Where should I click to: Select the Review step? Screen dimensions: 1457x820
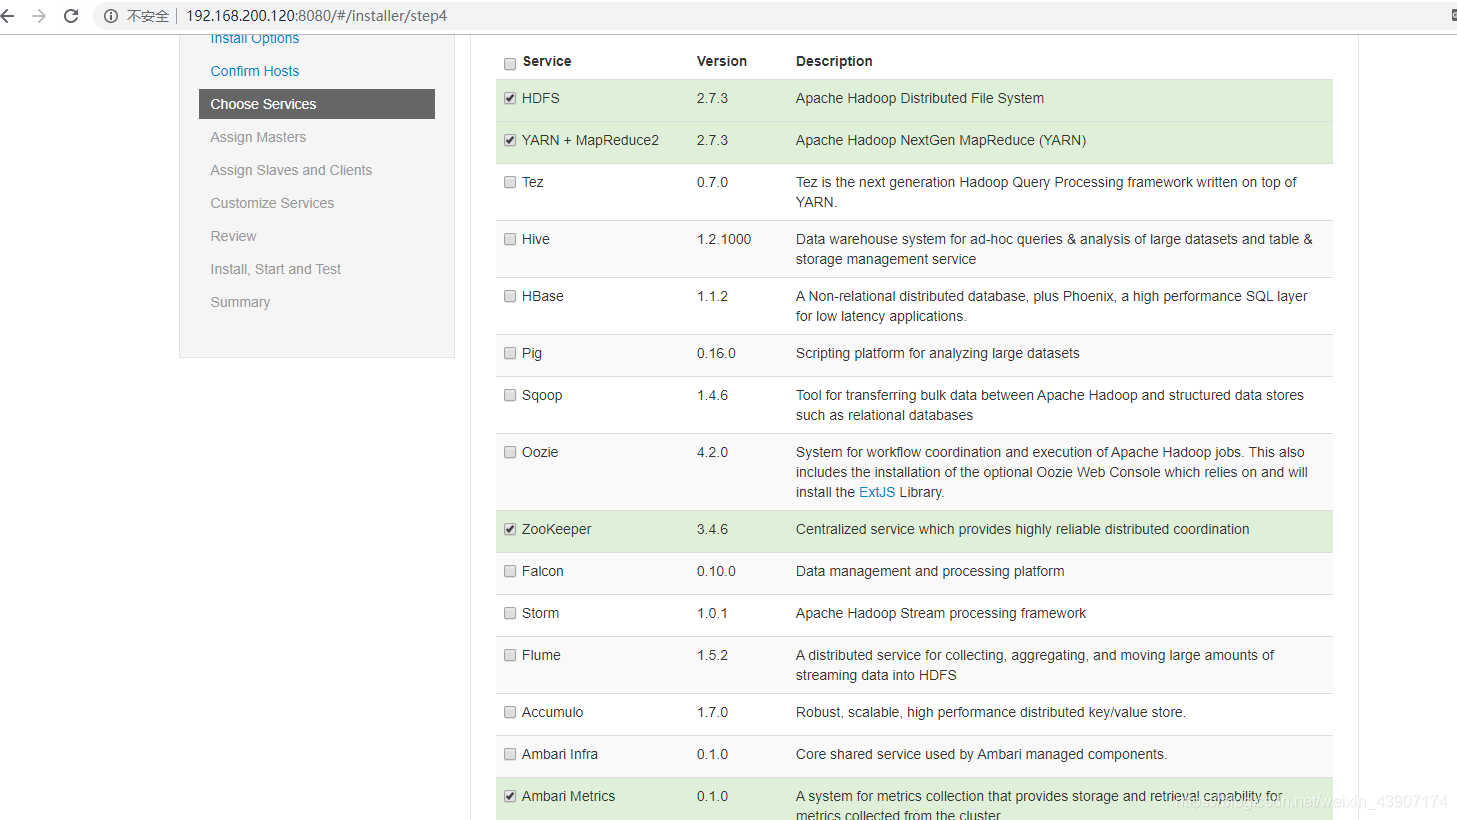coord(233,236)
